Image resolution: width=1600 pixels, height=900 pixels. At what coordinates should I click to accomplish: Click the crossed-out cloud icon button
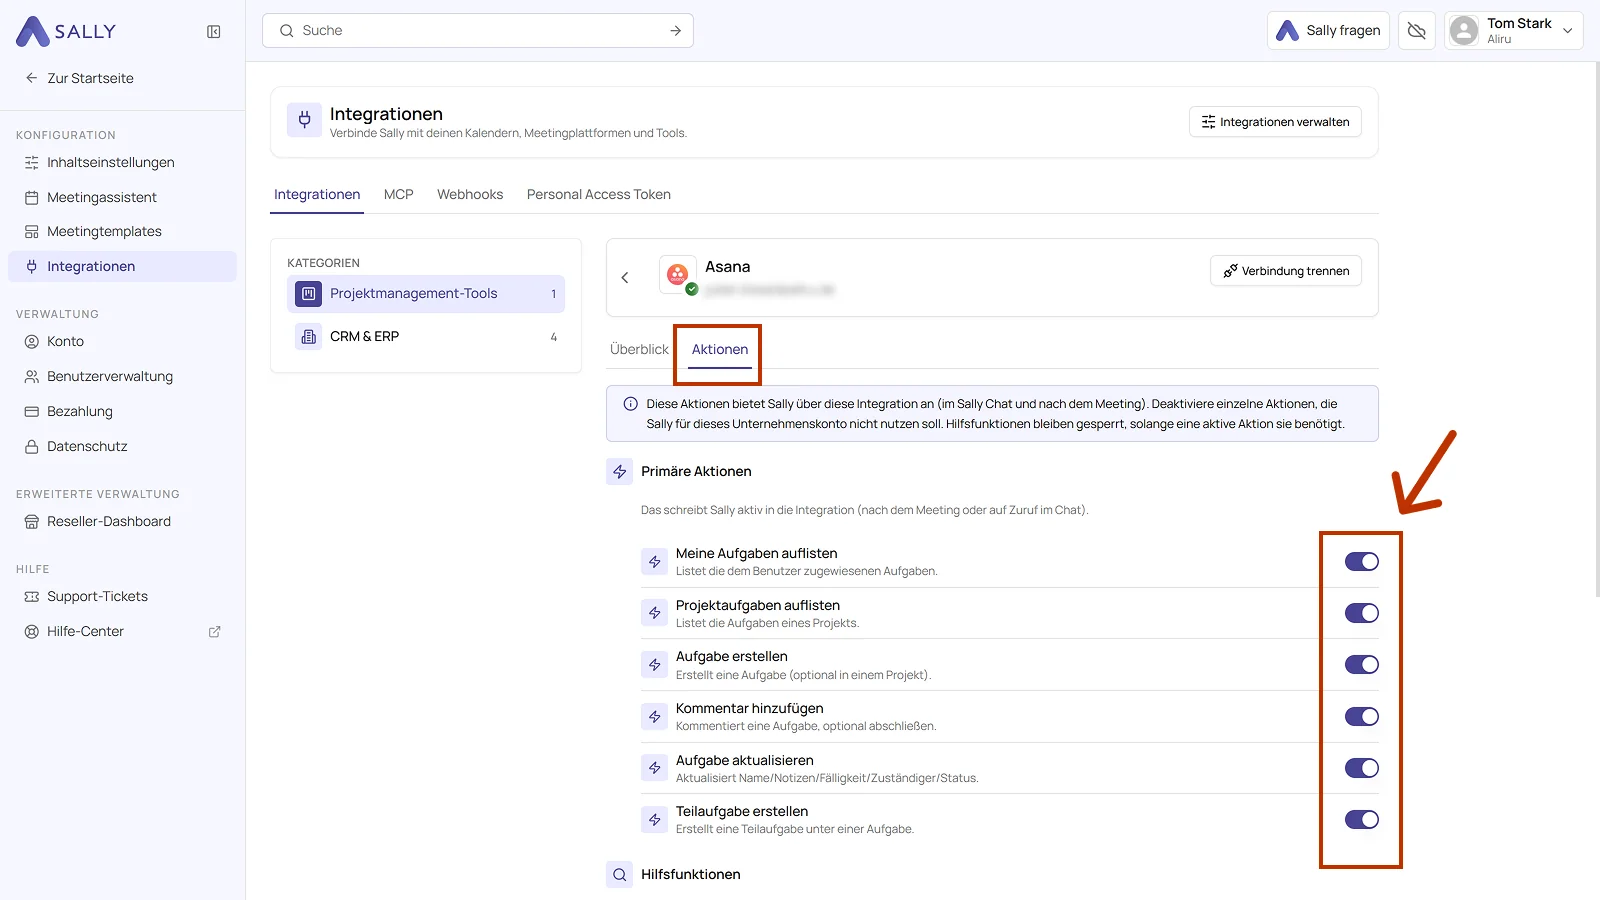(x=1417, y=31)
